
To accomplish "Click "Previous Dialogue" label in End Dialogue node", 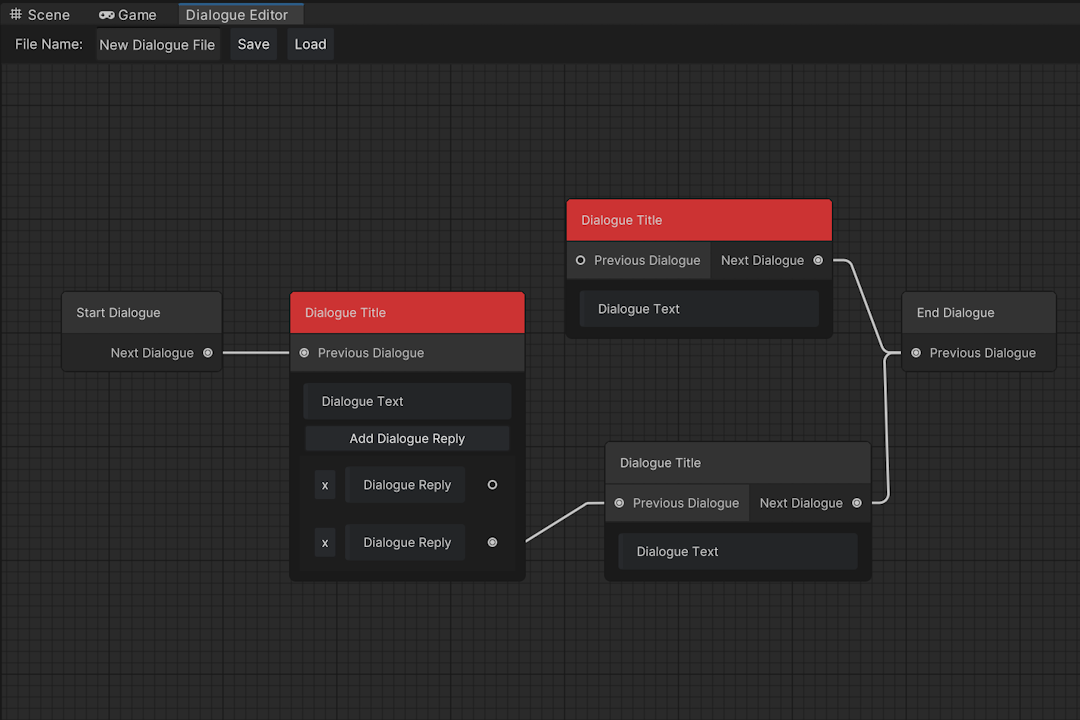I will point(983,353).
